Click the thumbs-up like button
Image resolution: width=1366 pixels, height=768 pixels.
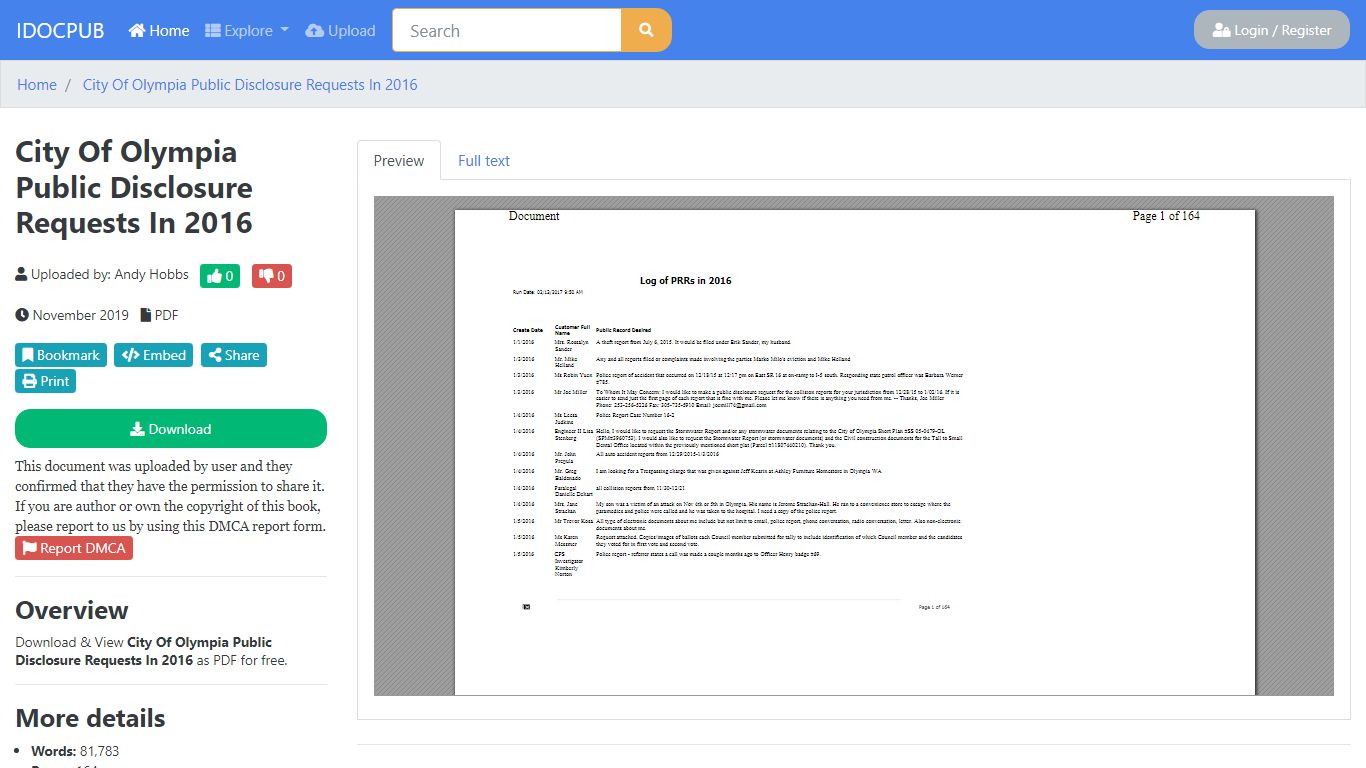point(220,276)
